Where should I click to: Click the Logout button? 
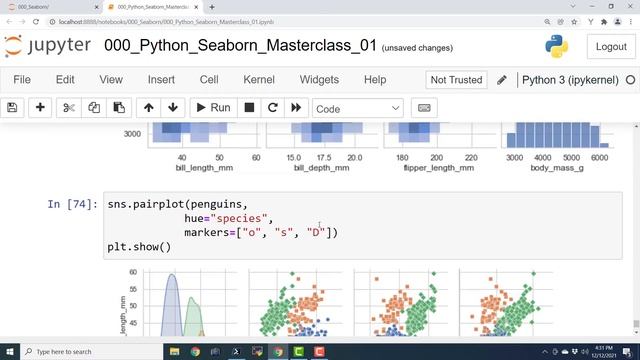coord(611,47)
